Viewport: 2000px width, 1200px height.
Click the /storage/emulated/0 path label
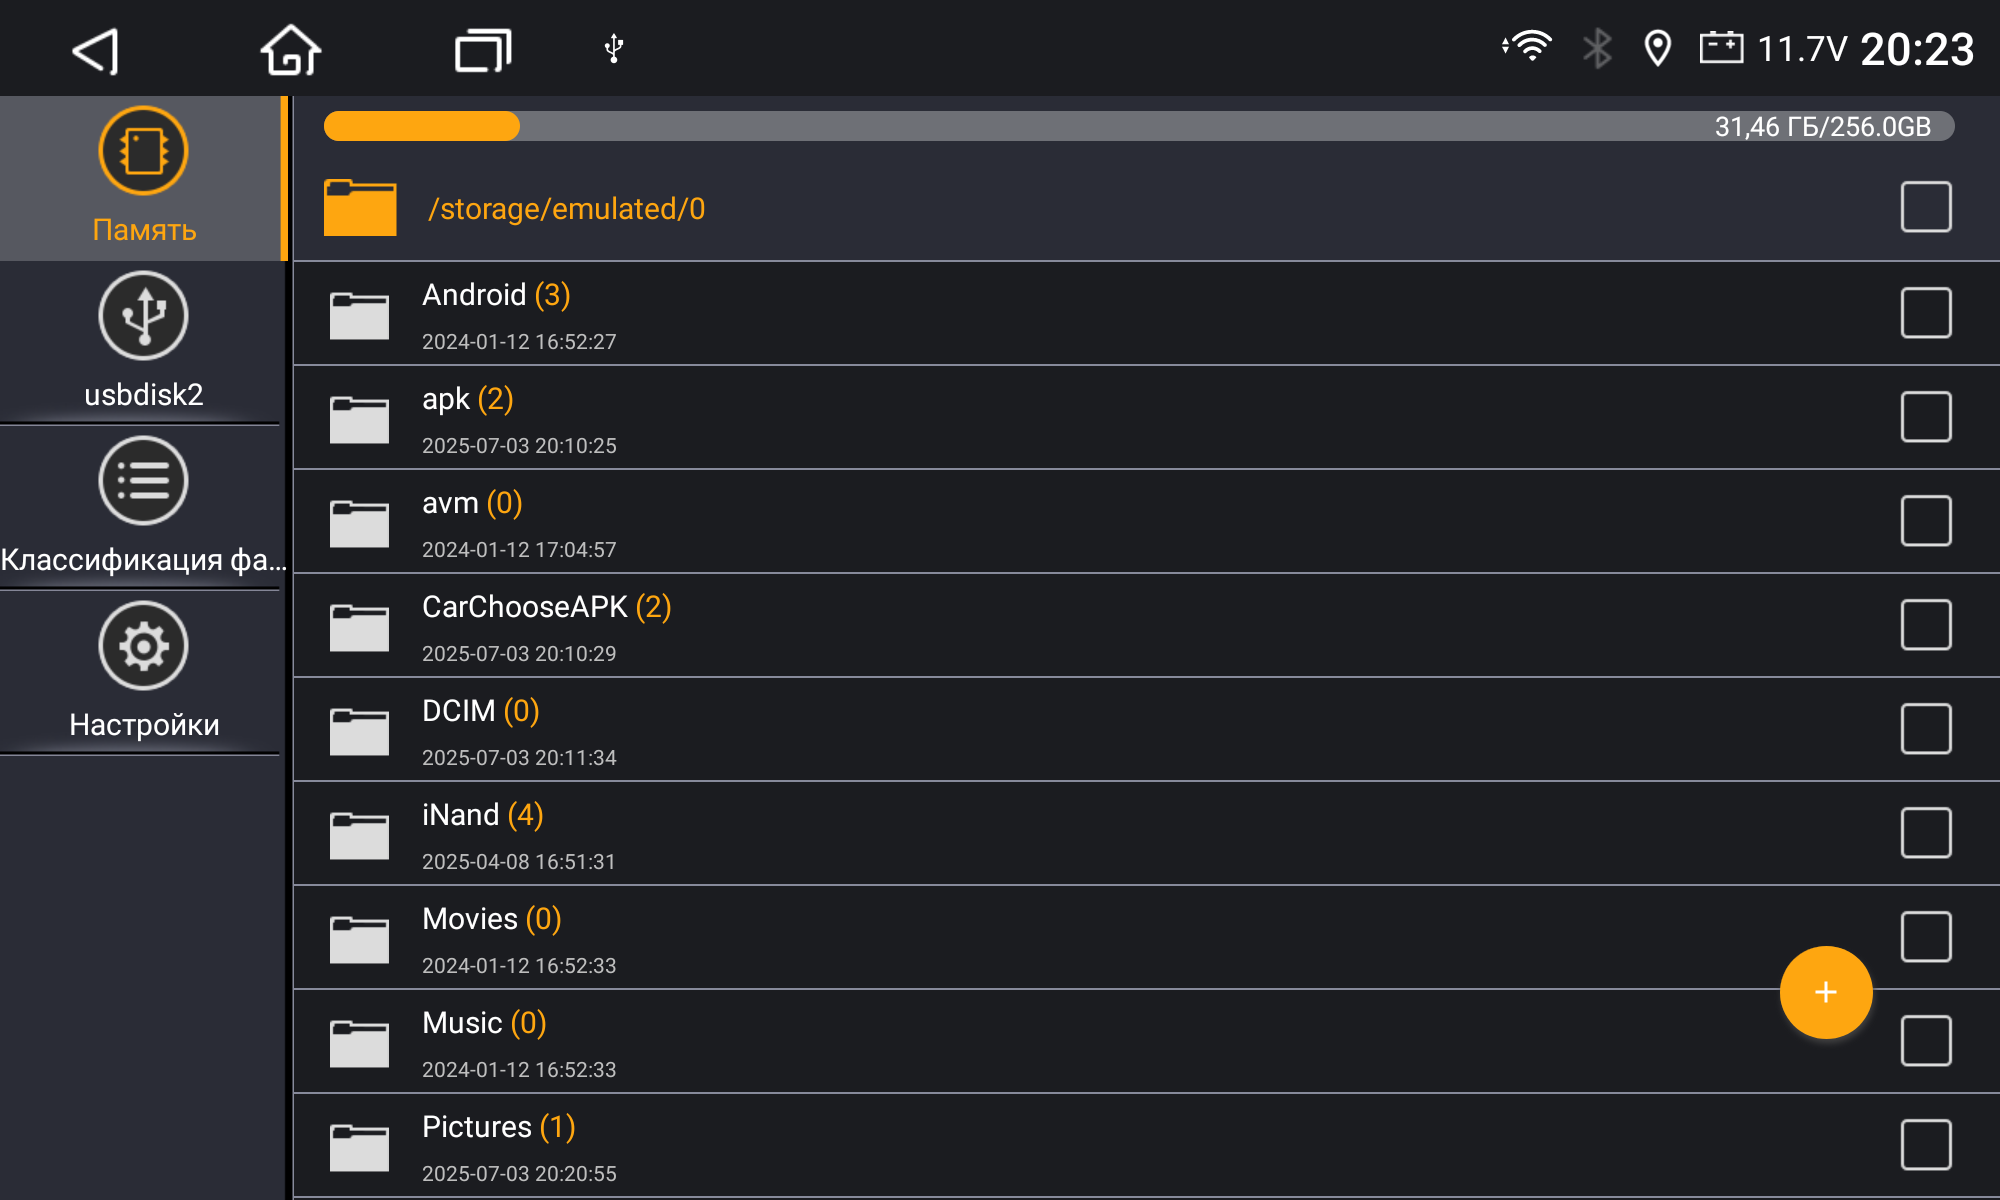[x=567, y=208]
